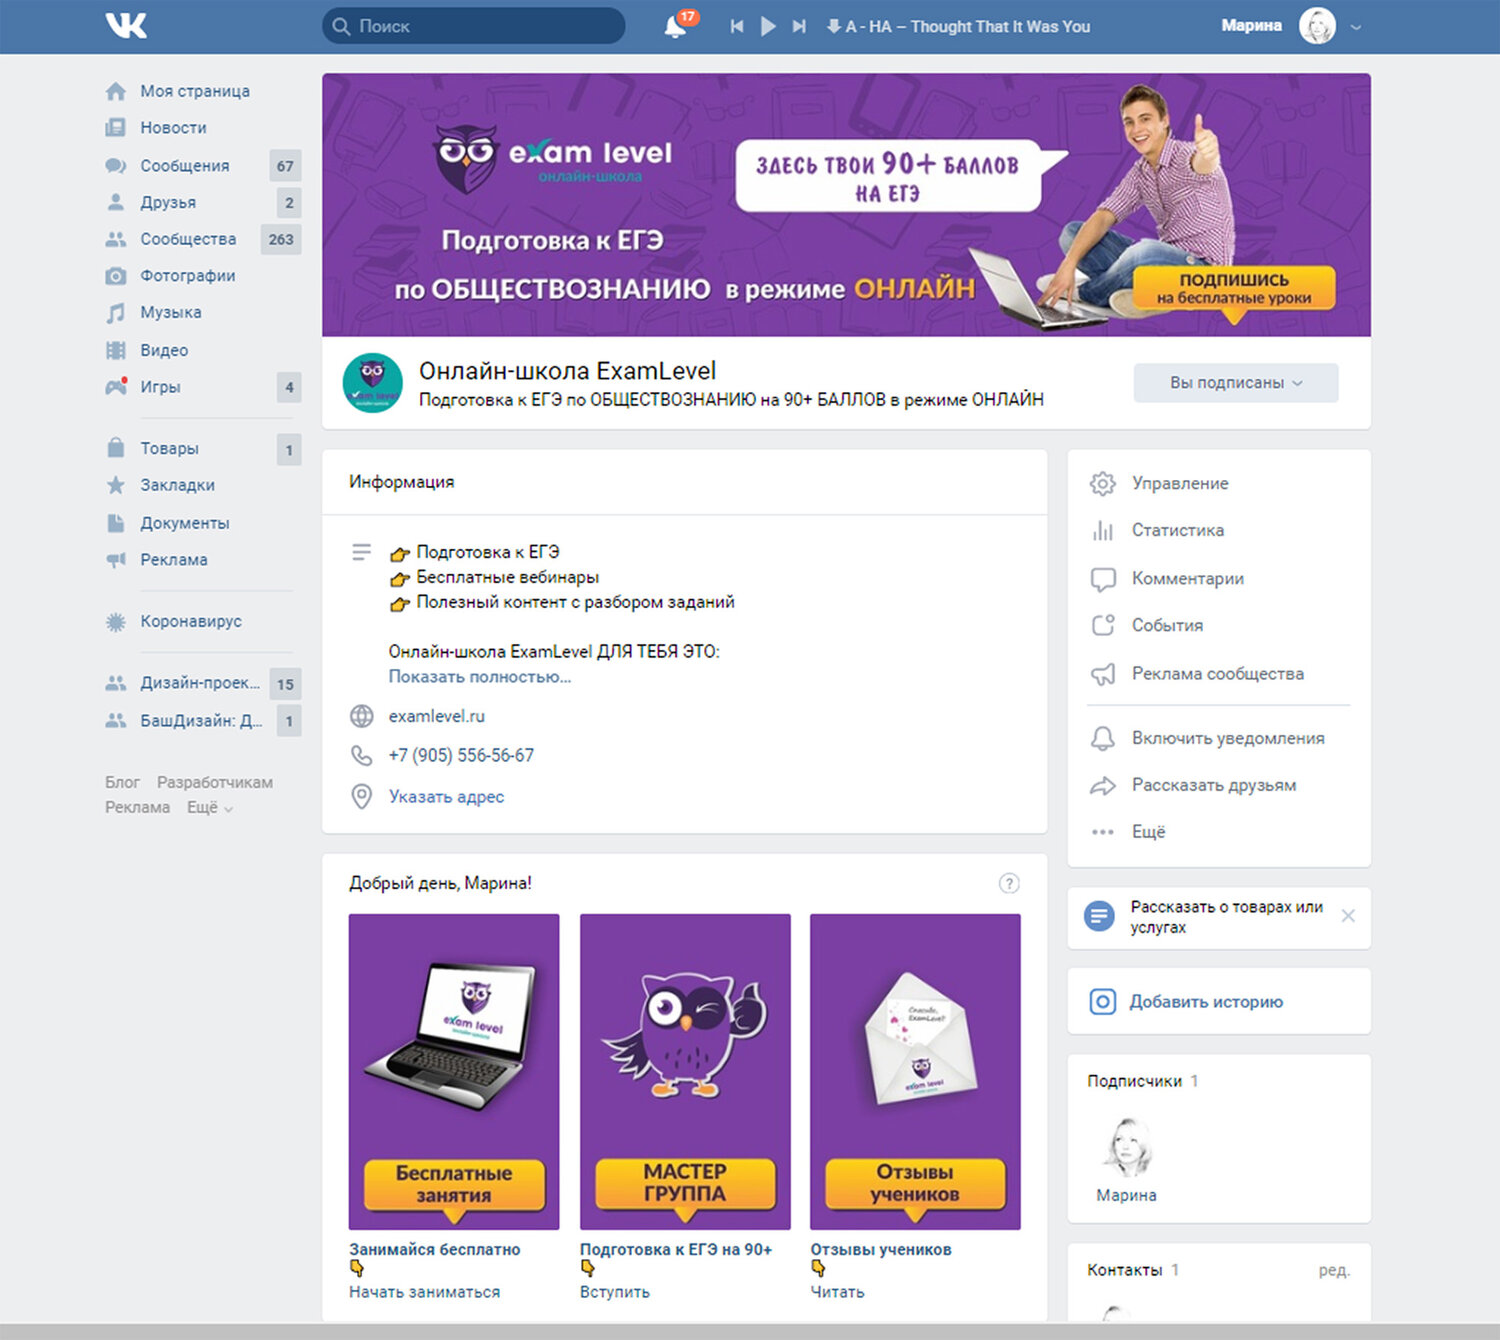Image resolution: width=1500 pixels, height=1340 pixels.
Task: Open the Информация section header
Action: pyautogui.click(x=401, y=482)
